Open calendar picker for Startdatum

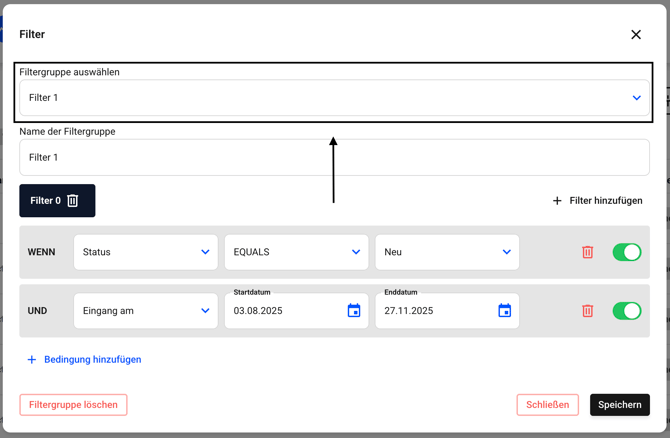[354, 311]
